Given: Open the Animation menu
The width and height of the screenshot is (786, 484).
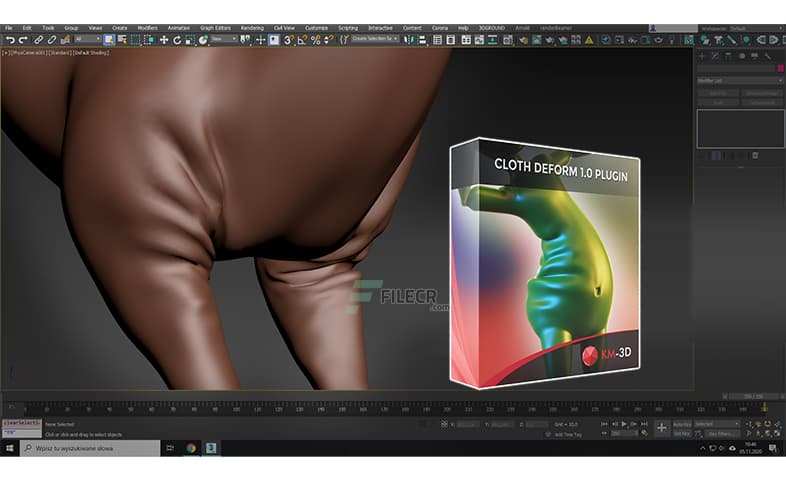Looking at the screenshot, I should pyautogui.click(x=178, y=28).
